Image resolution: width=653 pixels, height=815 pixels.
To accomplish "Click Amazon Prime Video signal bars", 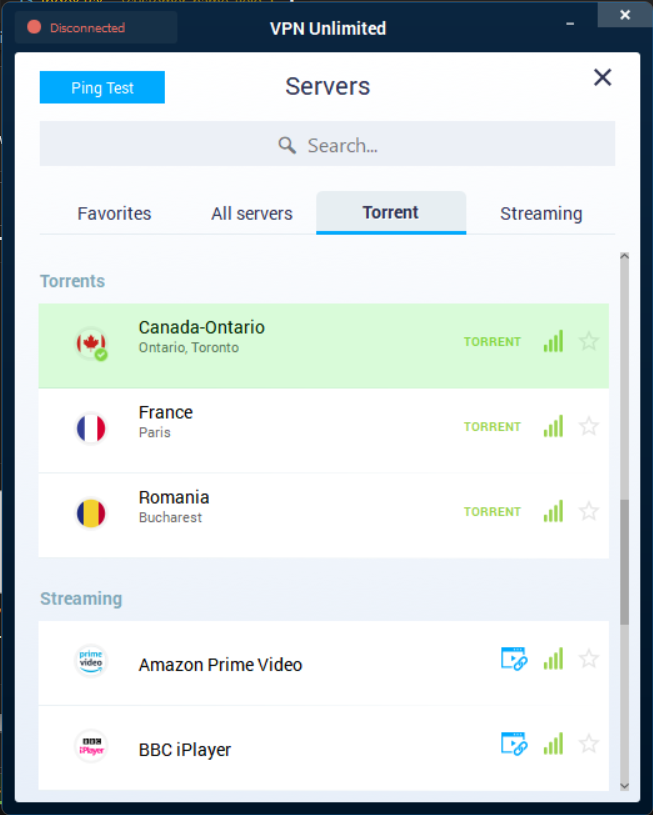I will (x=553, y=659).
